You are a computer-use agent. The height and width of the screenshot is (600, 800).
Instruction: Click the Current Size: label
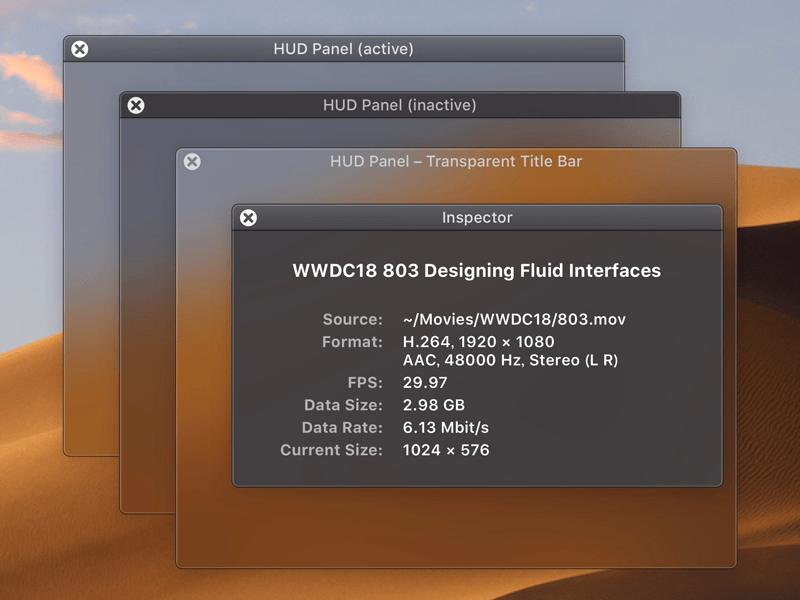tap(331, 450)
